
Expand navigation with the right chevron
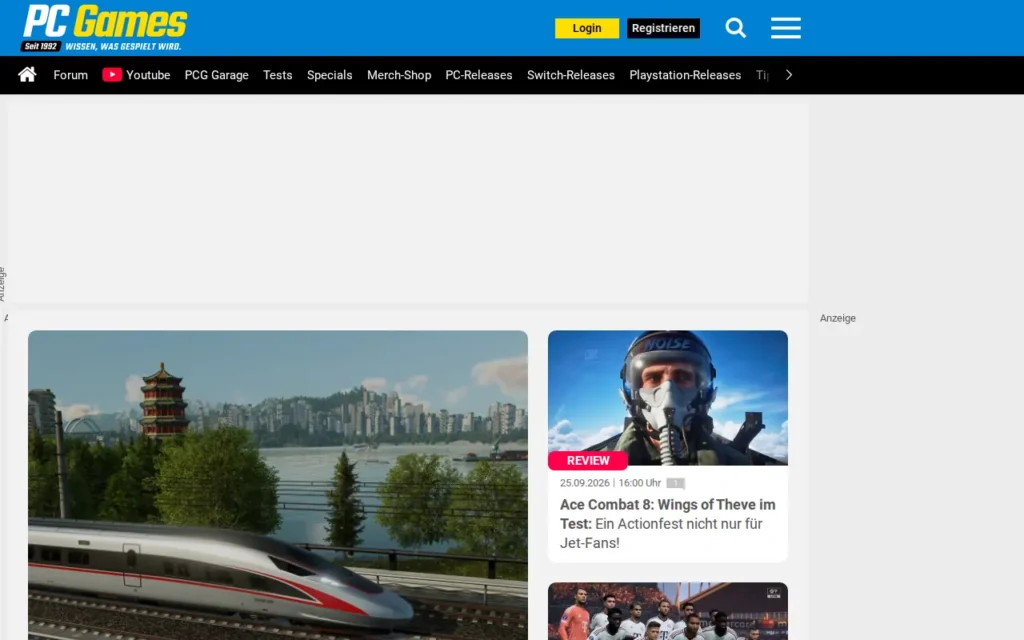click(x=789, y=75)
